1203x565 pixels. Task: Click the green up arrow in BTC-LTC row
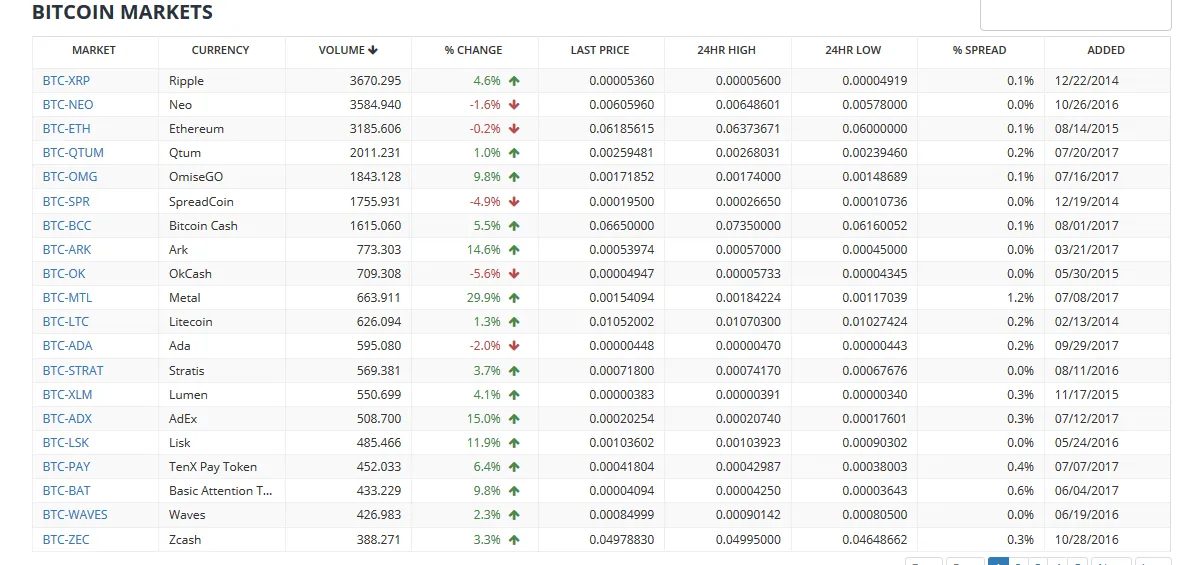tap(514, 322)
